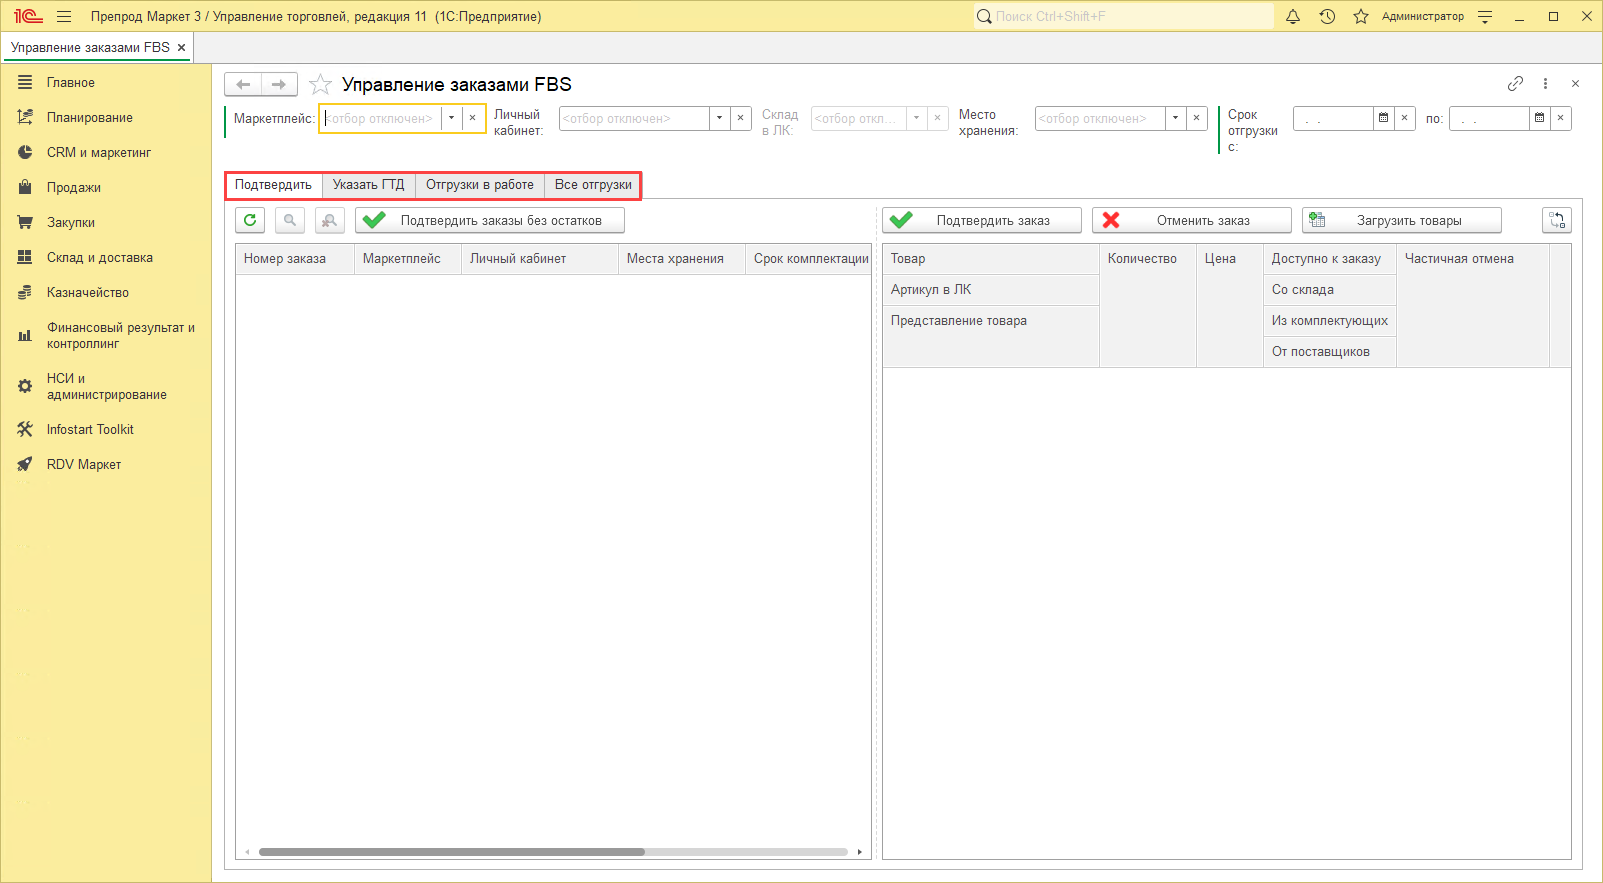
Task: Add form to favorites with star icon
Action: click(320, 84)
